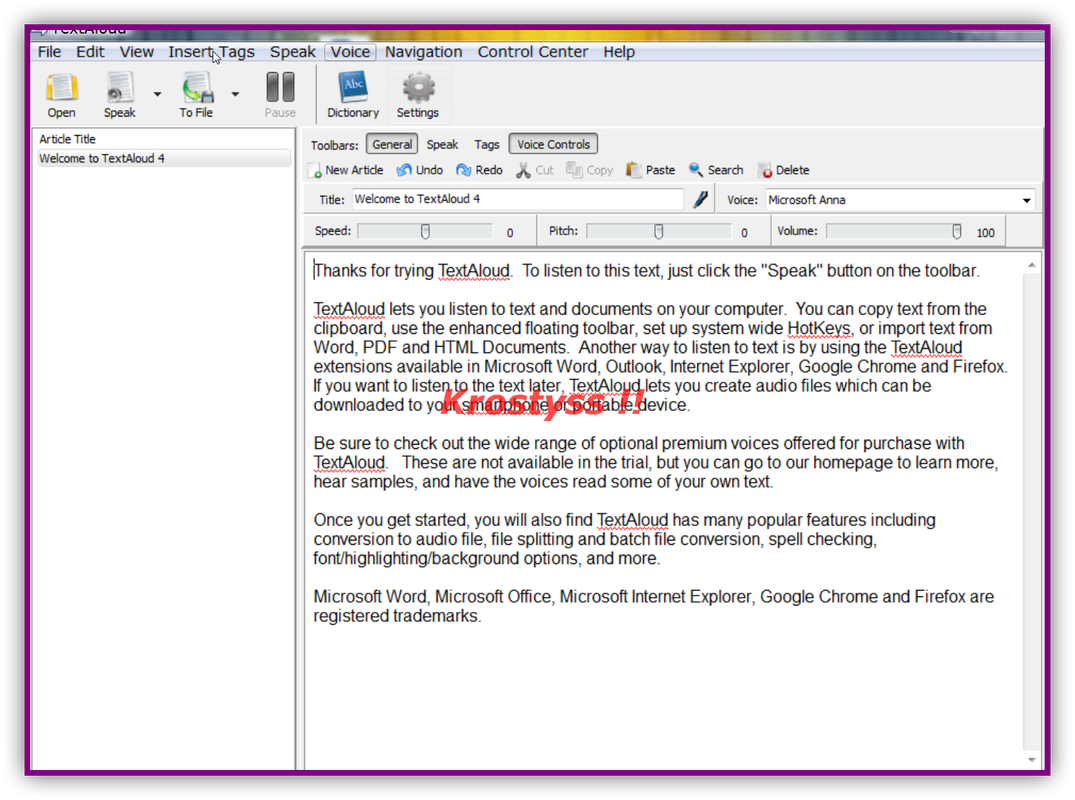Click the volume value 100

[985, 233]
